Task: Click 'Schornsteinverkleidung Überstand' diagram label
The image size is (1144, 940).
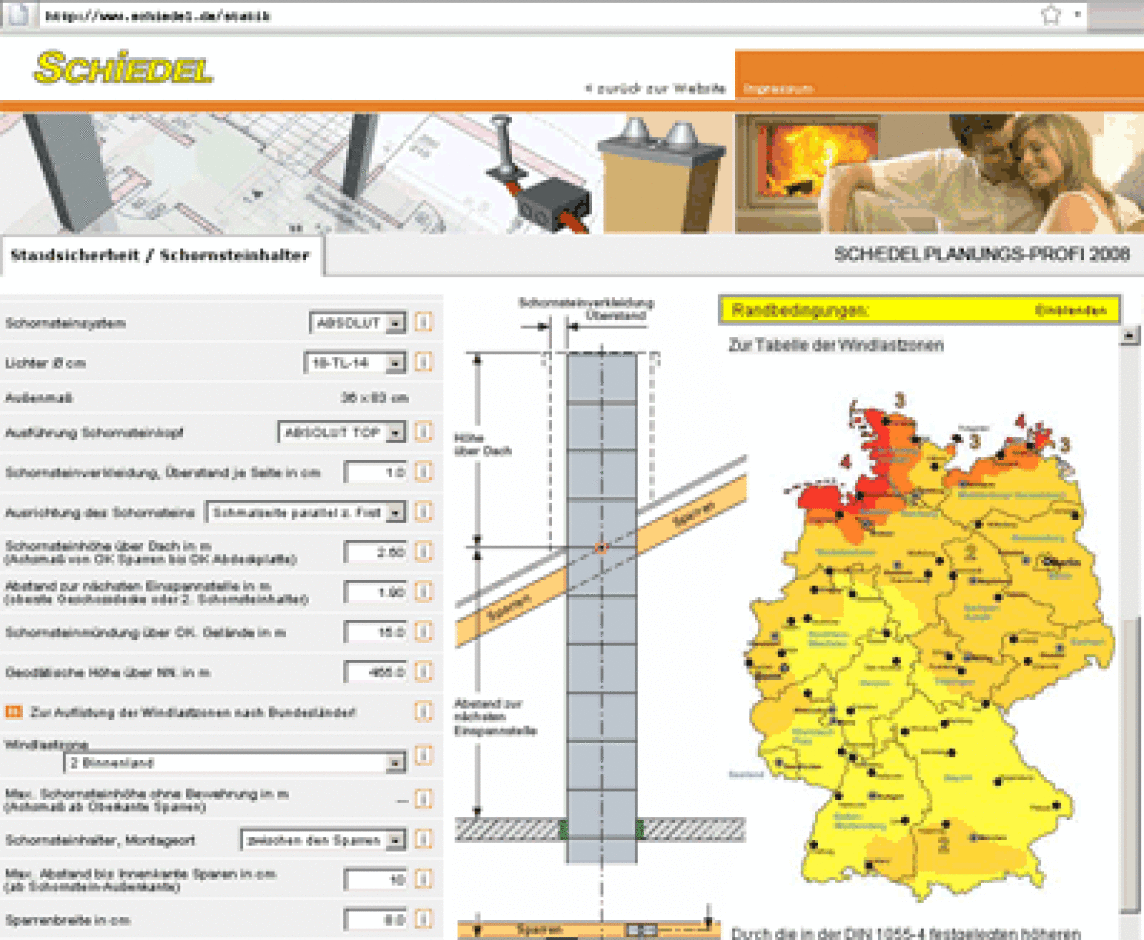Action: click(x=587, y=309)
